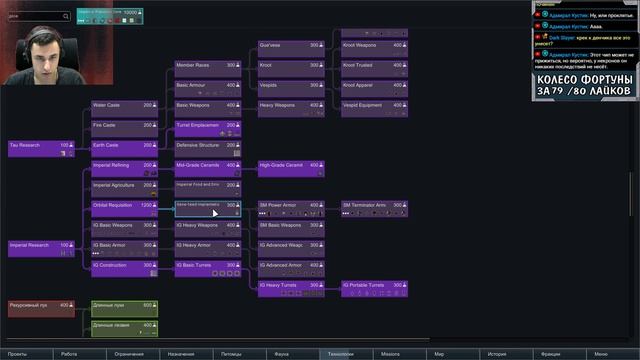
Task: Select the Orbital Requisition node
Action: coord(124,209)
